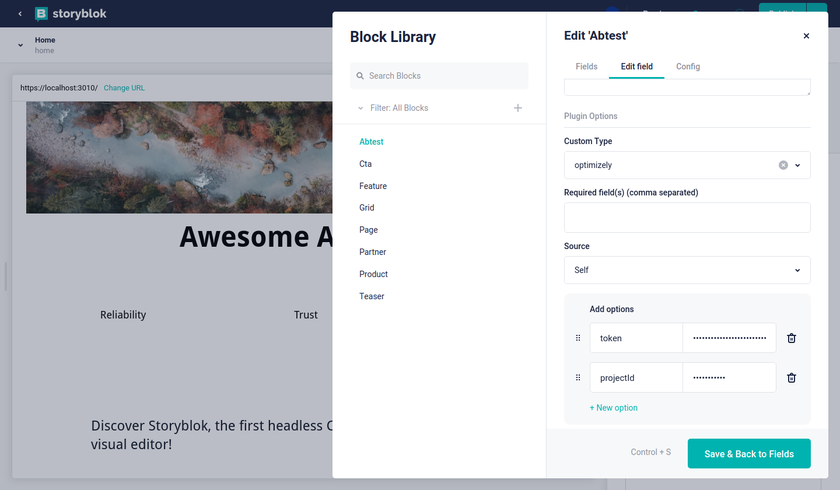This screenshot has width=840, height=490.
Task: Select the Abtest block
Action: tap(371, 142)
